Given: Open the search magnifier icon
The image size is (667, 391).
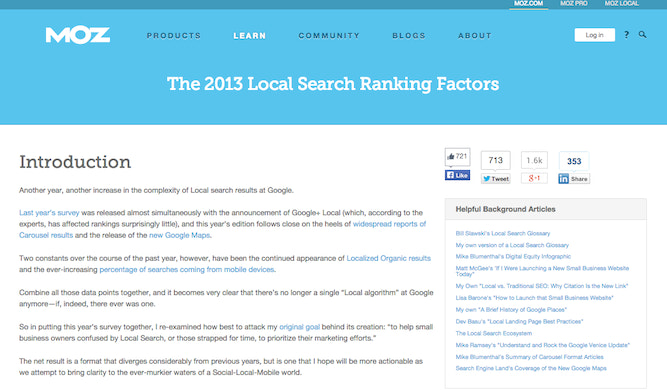Looking at the screenshot, I should coord(642,34).
